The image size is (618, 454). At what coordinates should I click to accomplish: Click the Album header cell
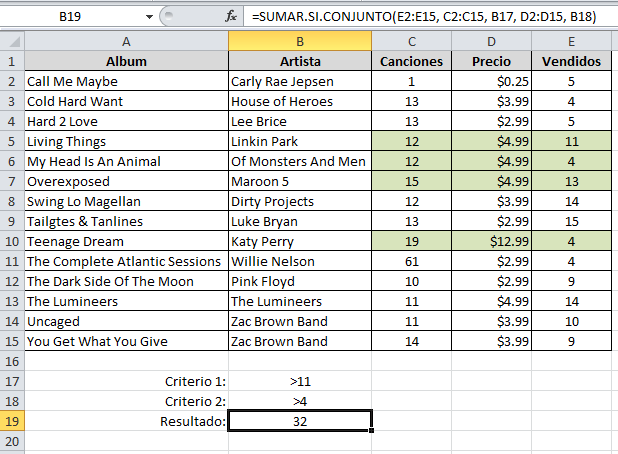point(126,61)
